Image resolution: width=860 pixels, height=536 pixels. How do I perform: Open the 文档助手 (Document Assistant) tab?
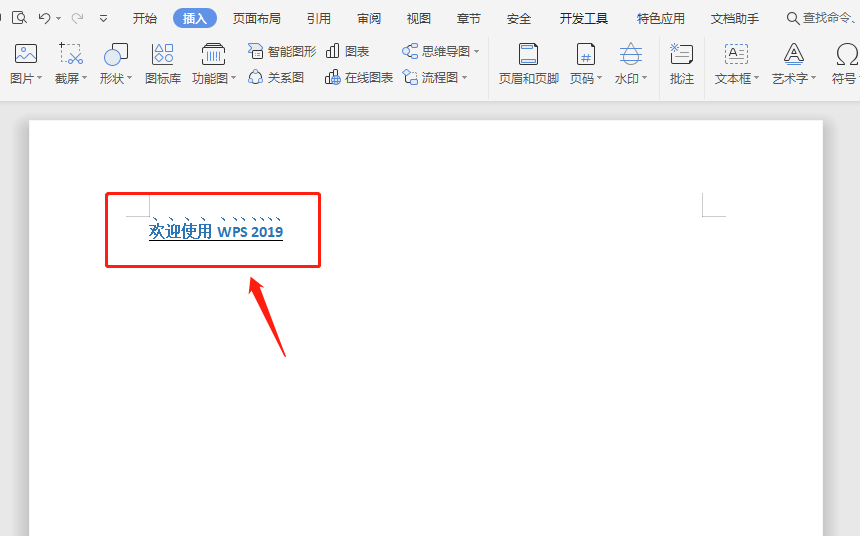[735, 19]
